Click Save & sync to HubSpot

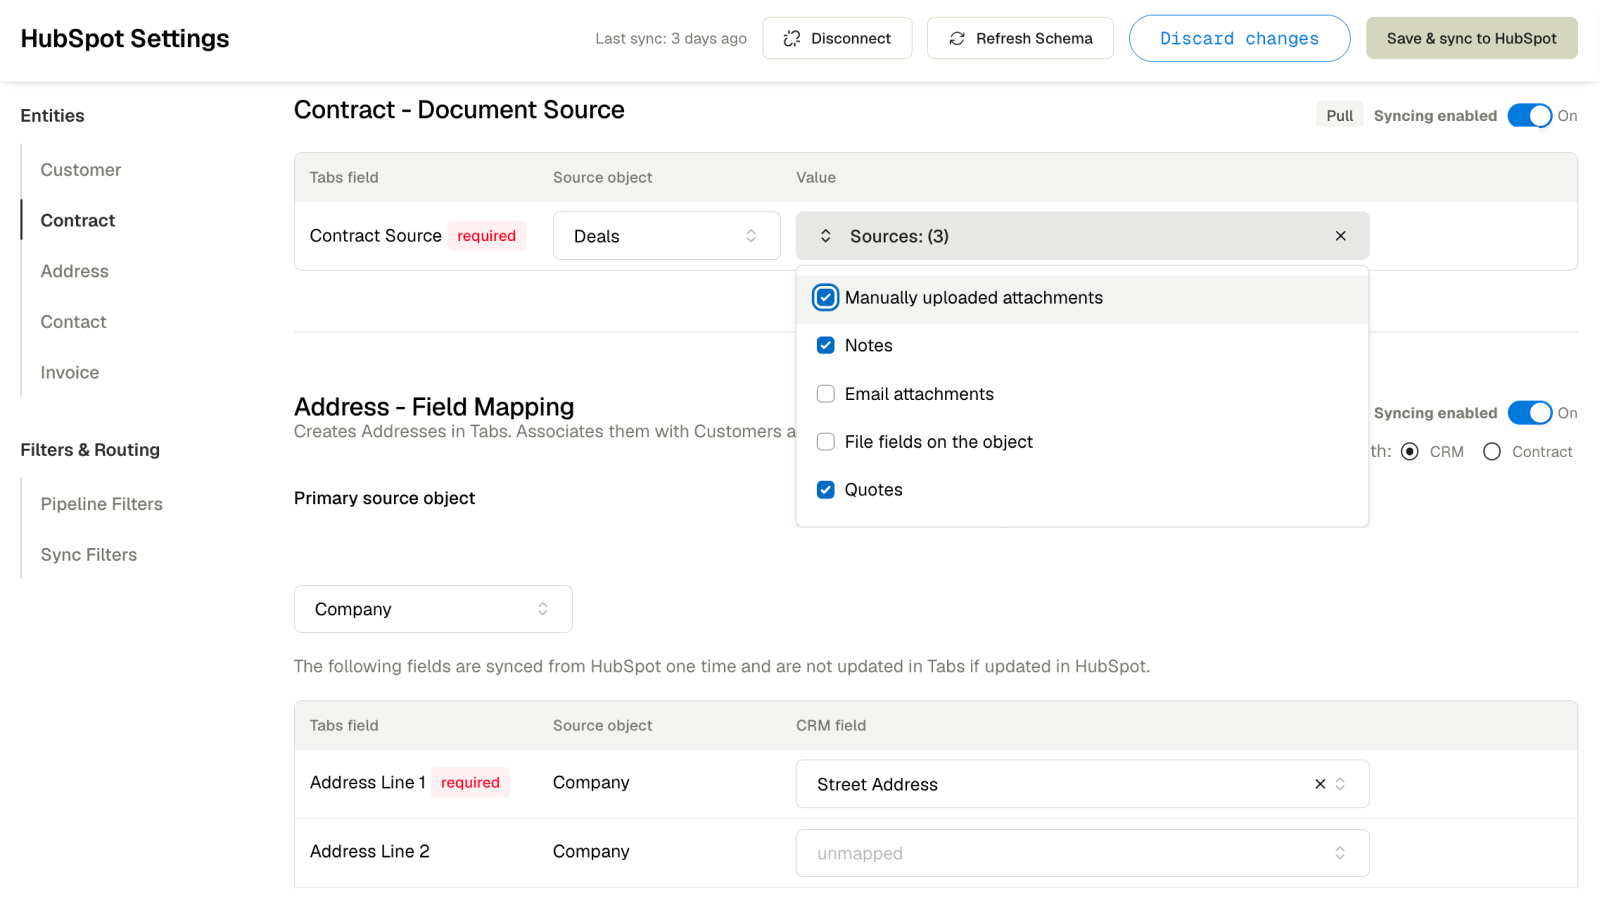(1471, 38)
